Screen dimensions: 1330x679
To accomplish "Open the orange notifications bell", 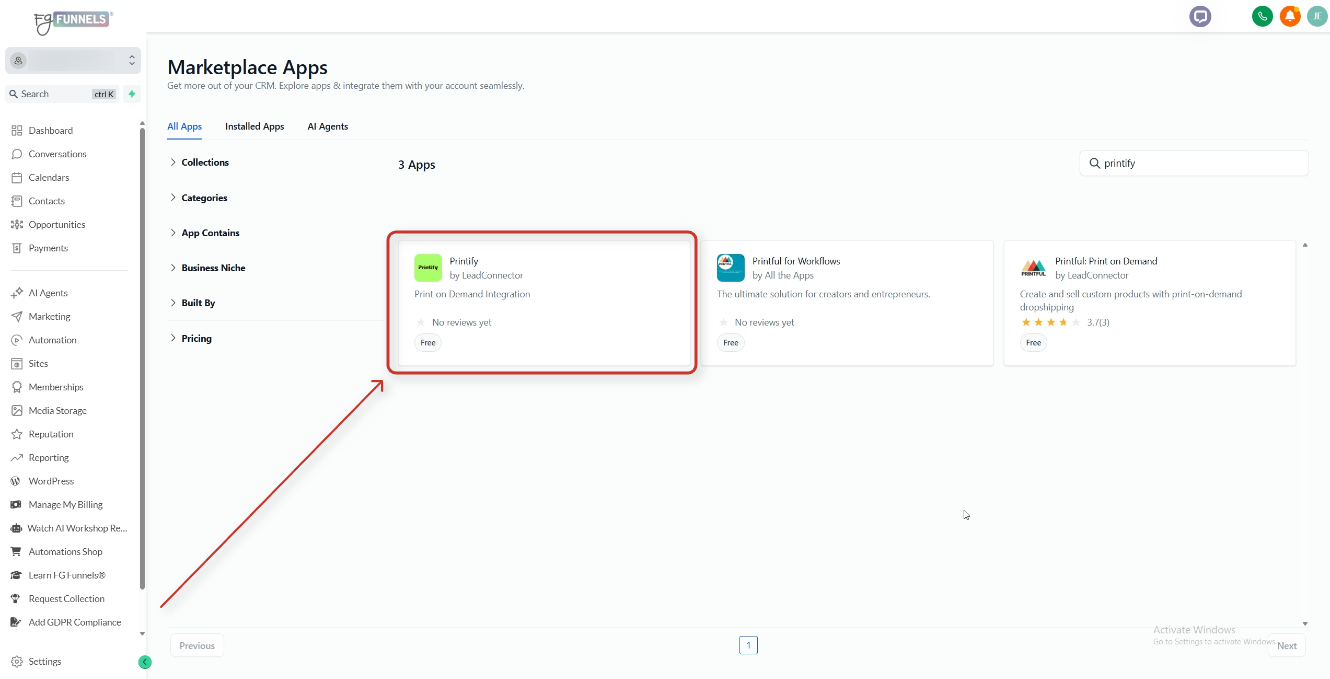I will [1290, 16].
